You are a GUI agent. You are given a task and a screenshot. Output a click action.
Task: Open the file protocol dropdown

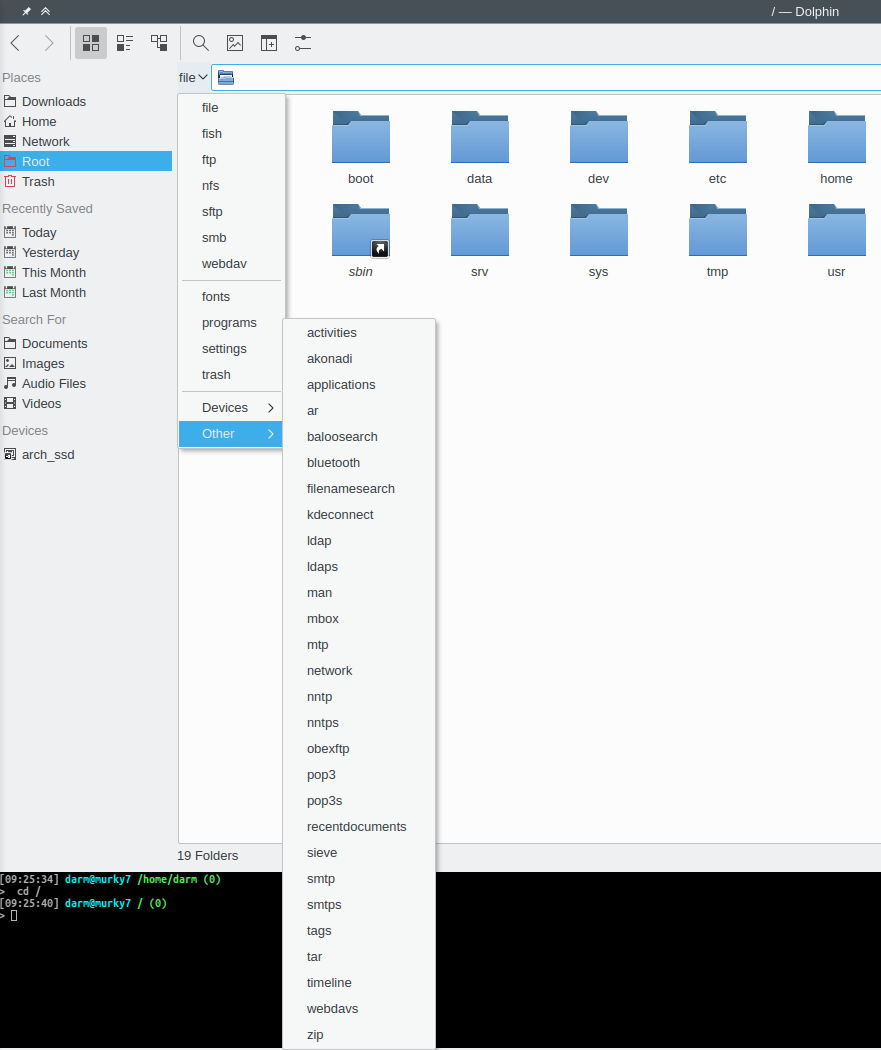pos(193,78)
